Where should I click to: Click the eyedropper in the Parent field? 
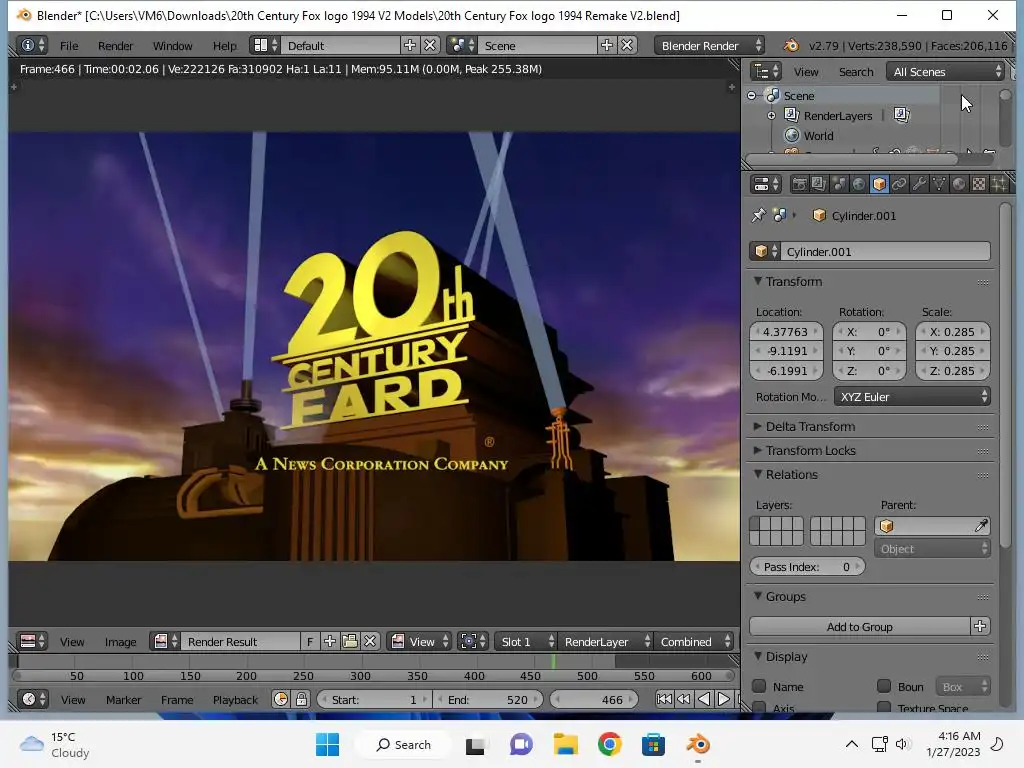coord(981,526)
